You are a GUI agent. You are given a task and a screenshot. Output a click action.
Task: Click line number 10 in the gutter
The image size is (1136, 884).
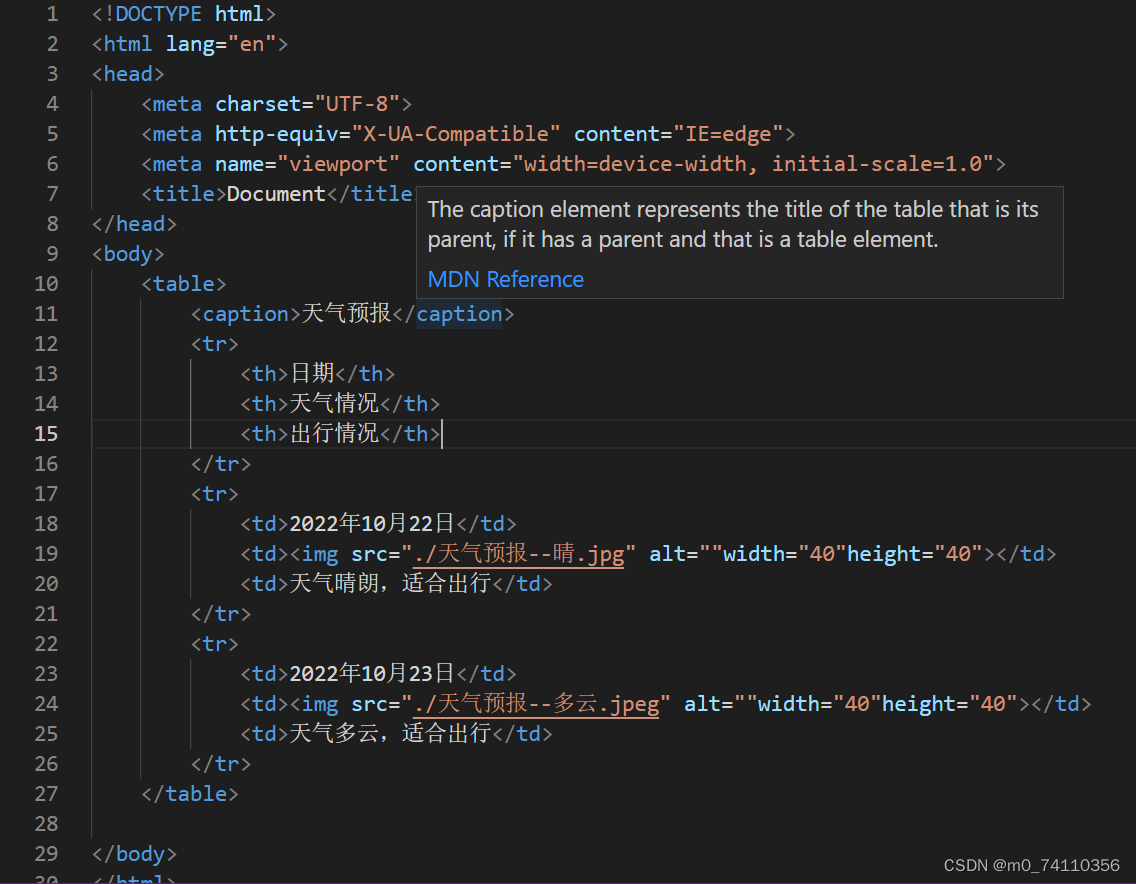pos(46,283)
